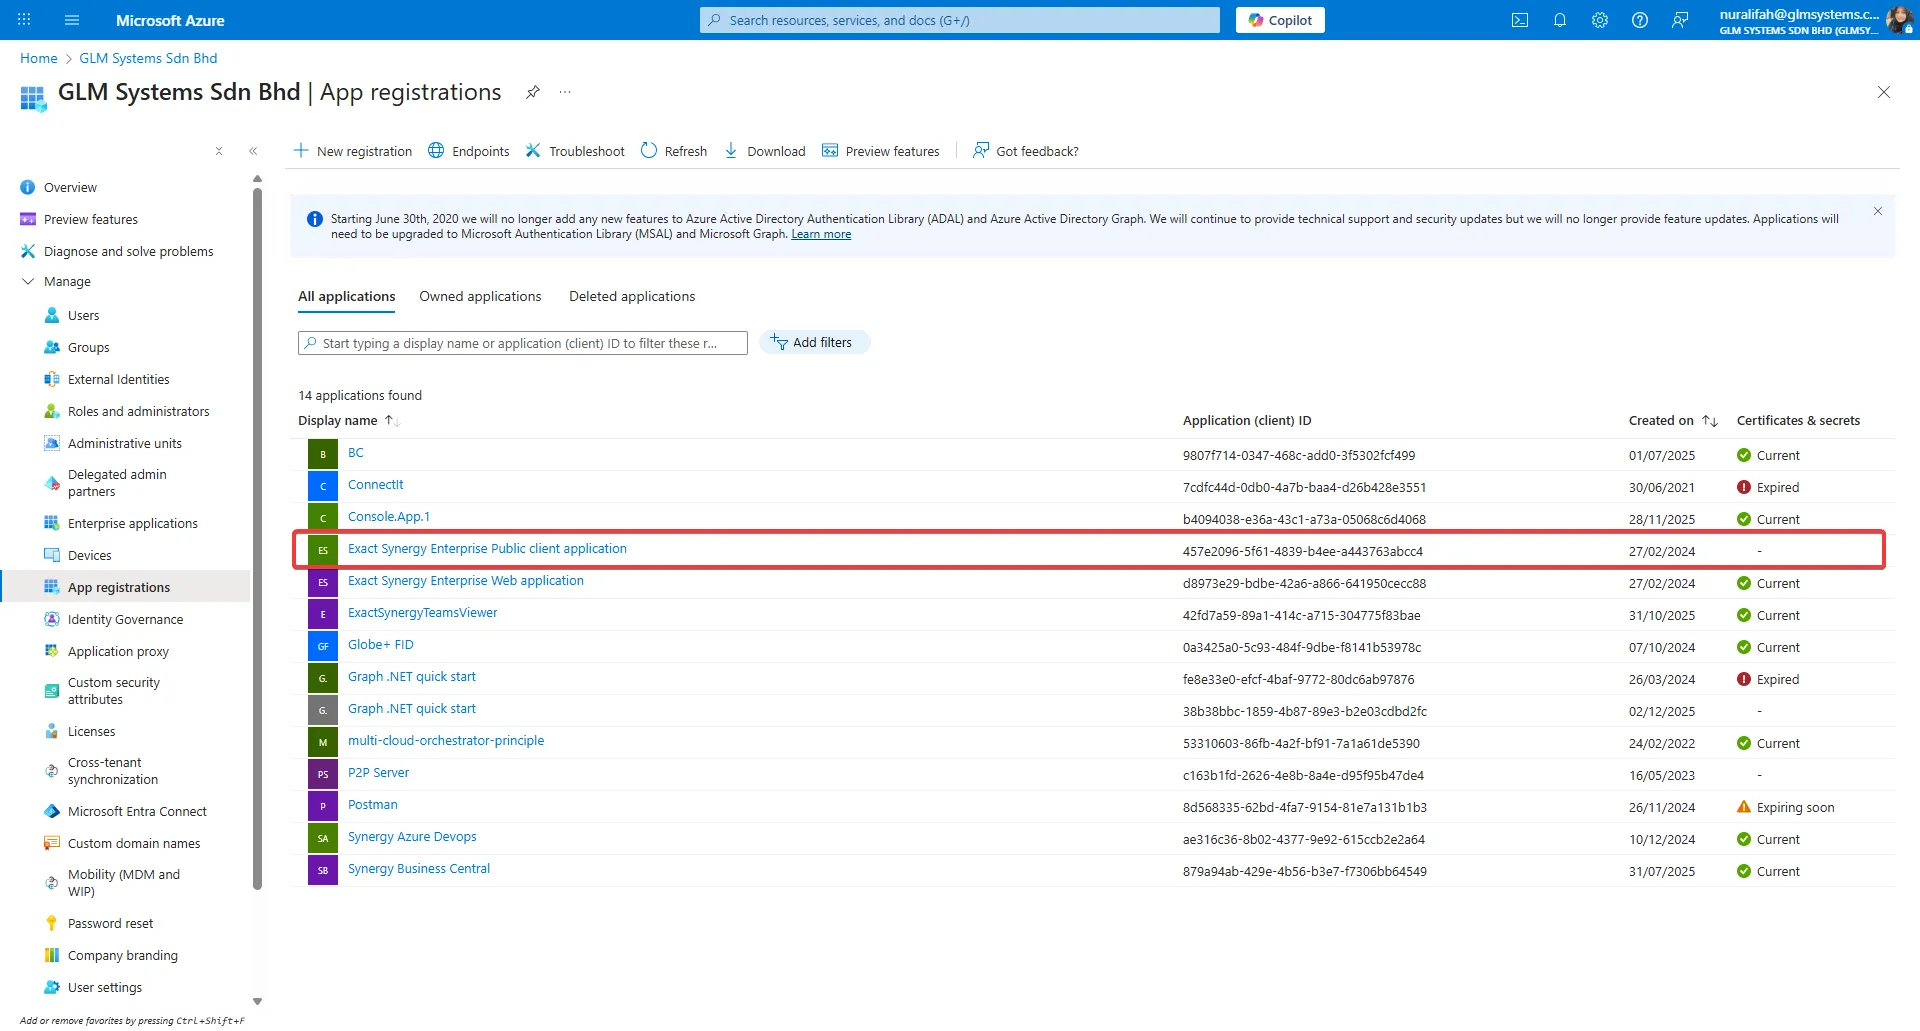1920x1031 pixels.
Task: Click the Add filters button
Action: tap(813, 343)
